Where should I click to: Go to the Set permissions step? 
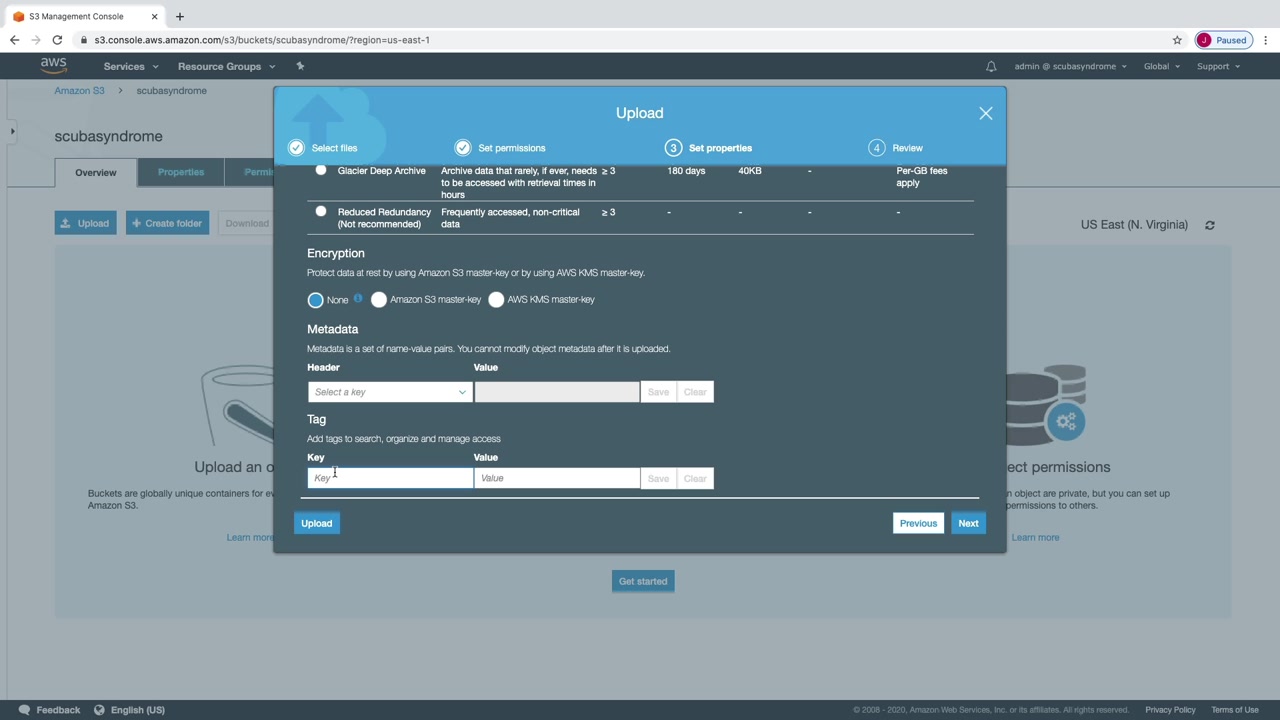[512, 148]
